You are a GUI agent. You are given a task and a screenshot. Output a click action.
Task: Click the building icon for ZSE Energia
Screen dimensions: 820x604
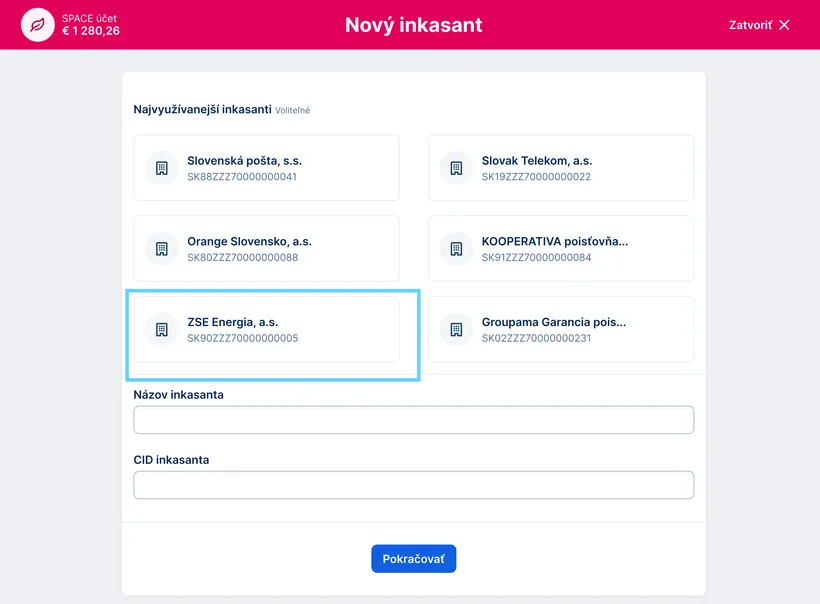click(x=162, y=329)
